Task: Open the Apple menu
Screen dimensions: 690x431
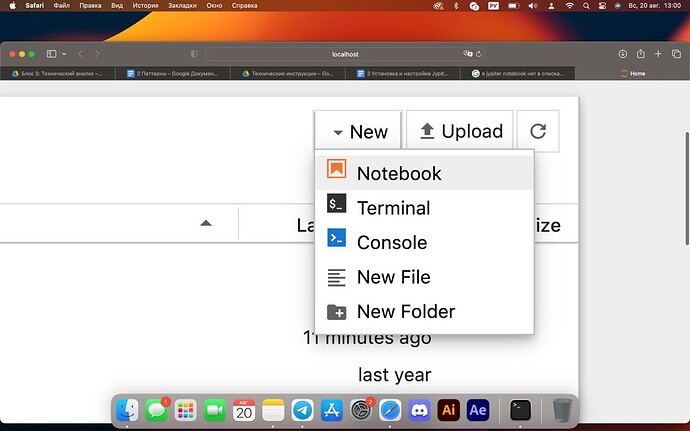Action: 12,6
